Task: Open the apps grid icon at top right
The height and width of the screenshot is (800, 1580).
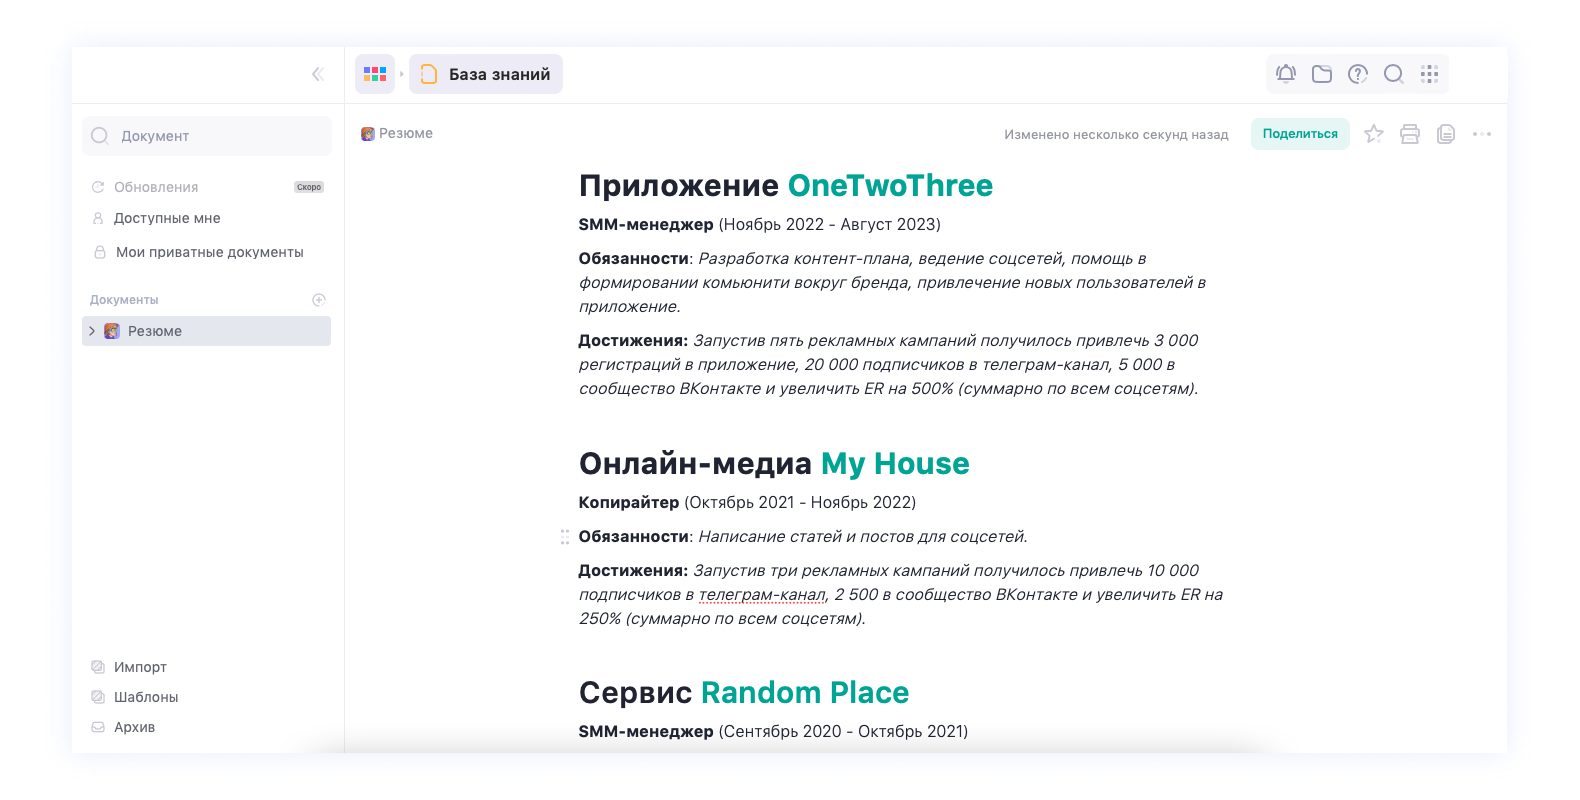Action: click(1430, 74)
